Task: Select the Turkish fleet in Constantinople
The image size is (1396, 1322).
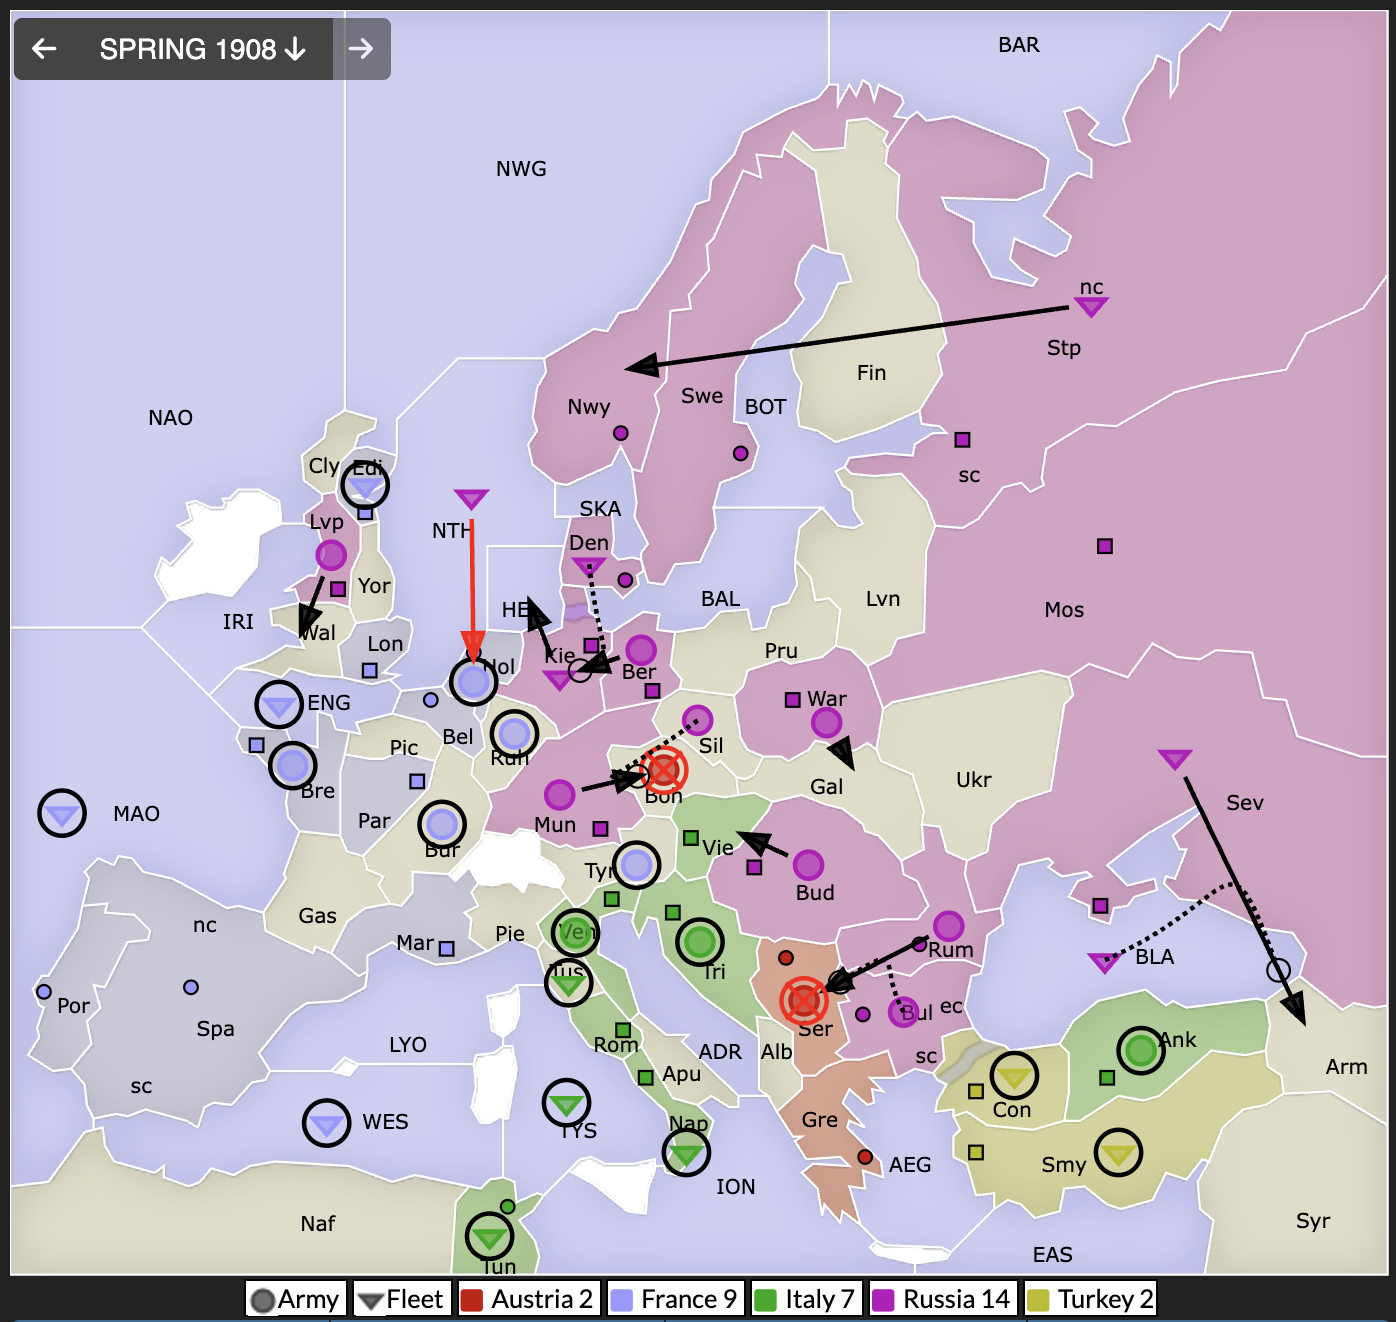Action: coord(1014,1076)
